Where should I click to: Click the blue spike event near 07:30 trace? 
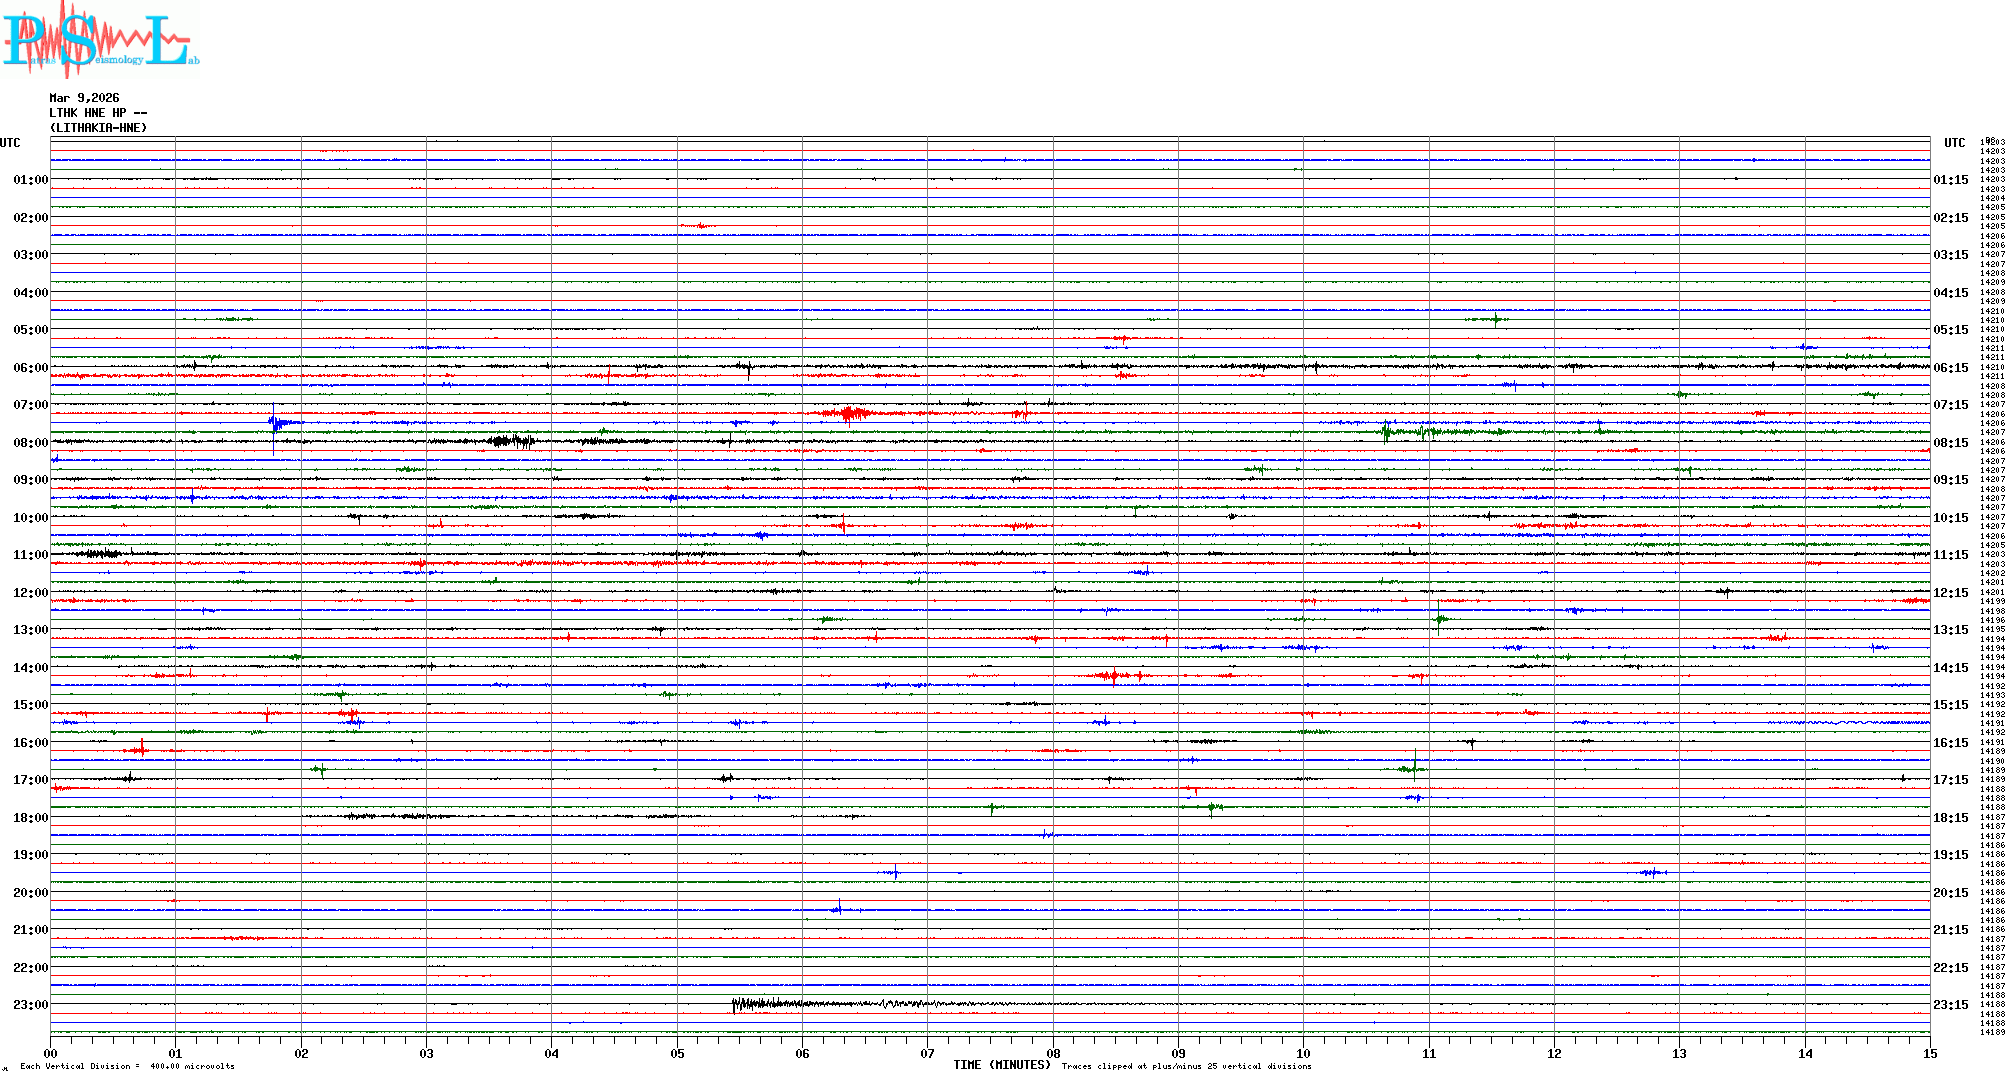(277, 423)
